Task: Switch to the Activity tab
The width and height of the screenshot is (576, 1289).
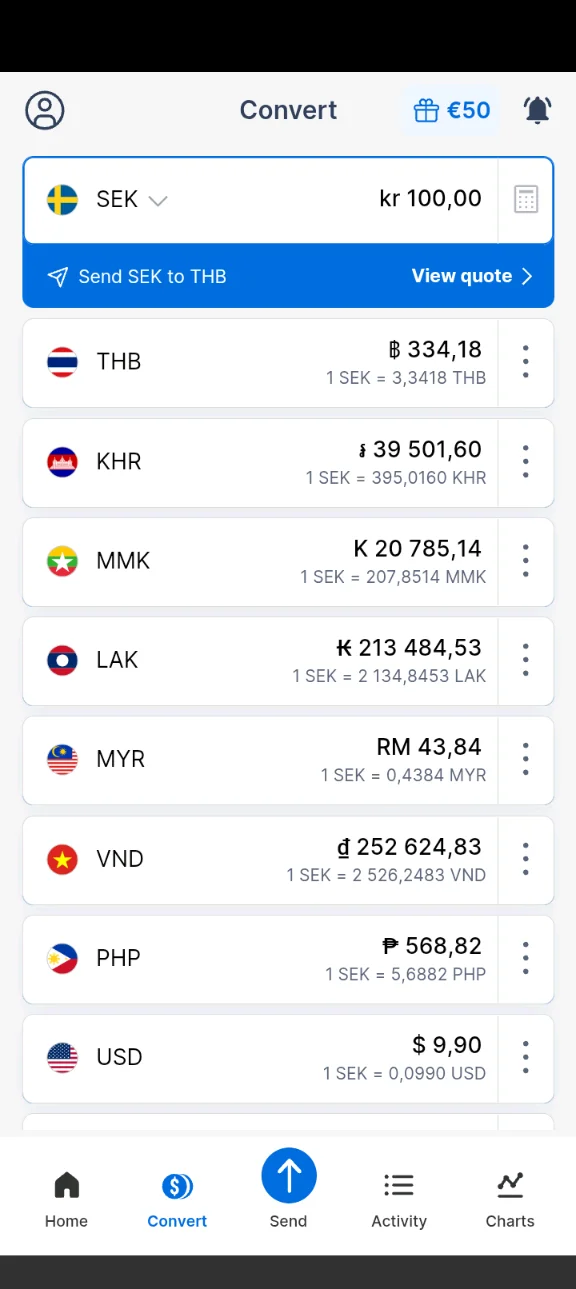Action: click(x=399, y=1199)
